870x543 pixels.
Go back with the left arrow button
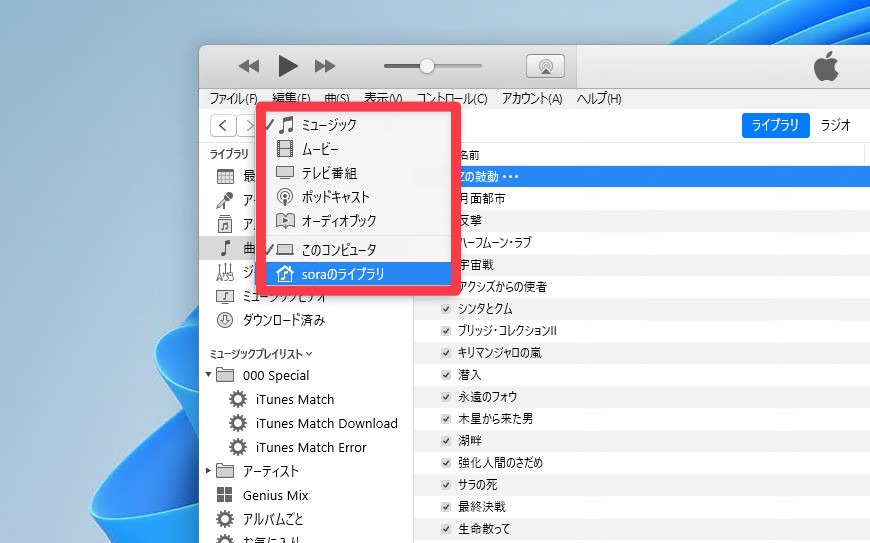click(x=223, y=125)
